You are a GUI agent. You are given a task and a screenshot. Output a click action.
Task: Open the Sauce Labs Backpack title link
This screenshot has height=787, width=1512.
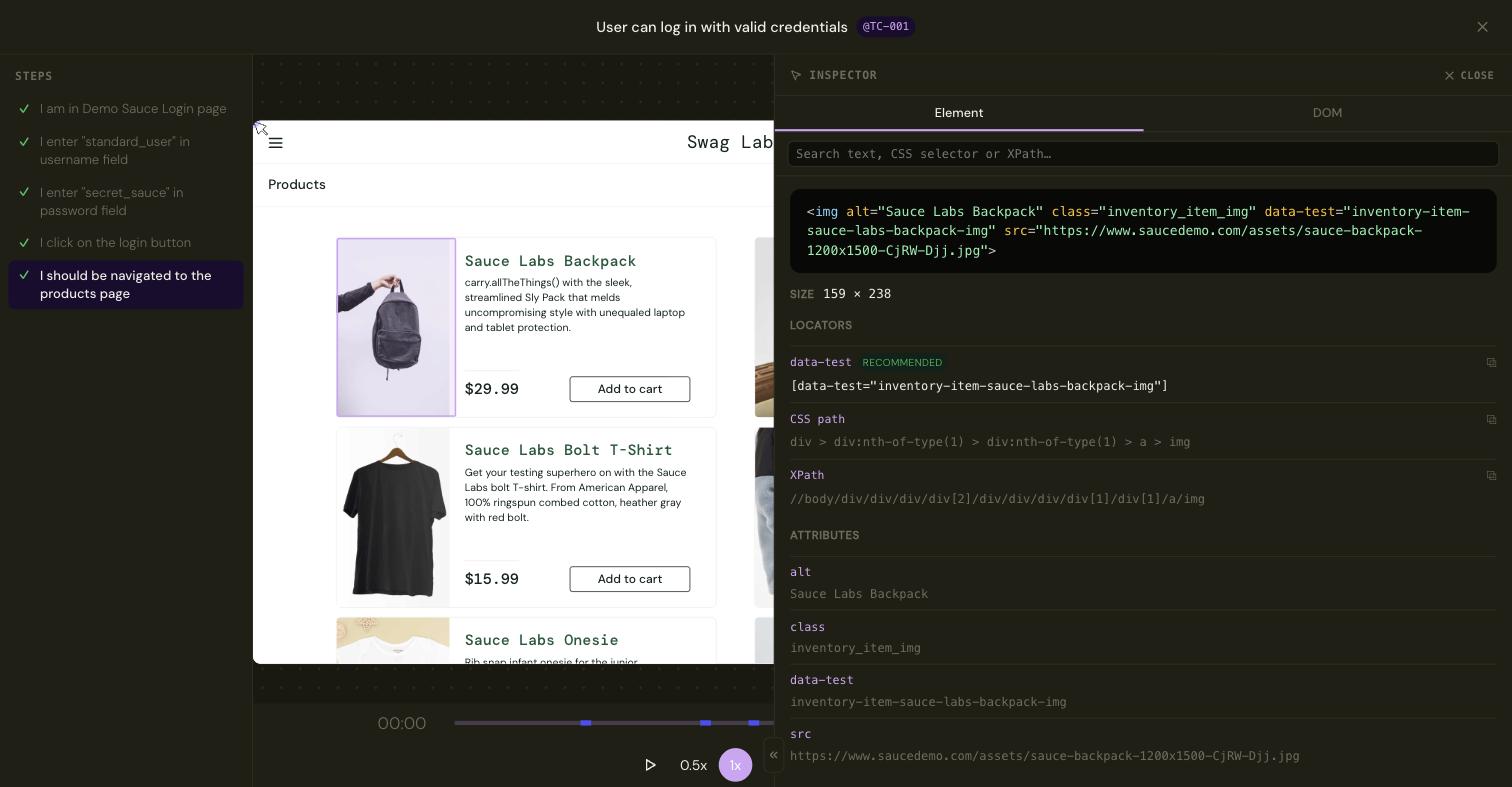pyautogui.click(x=551, y=261)
